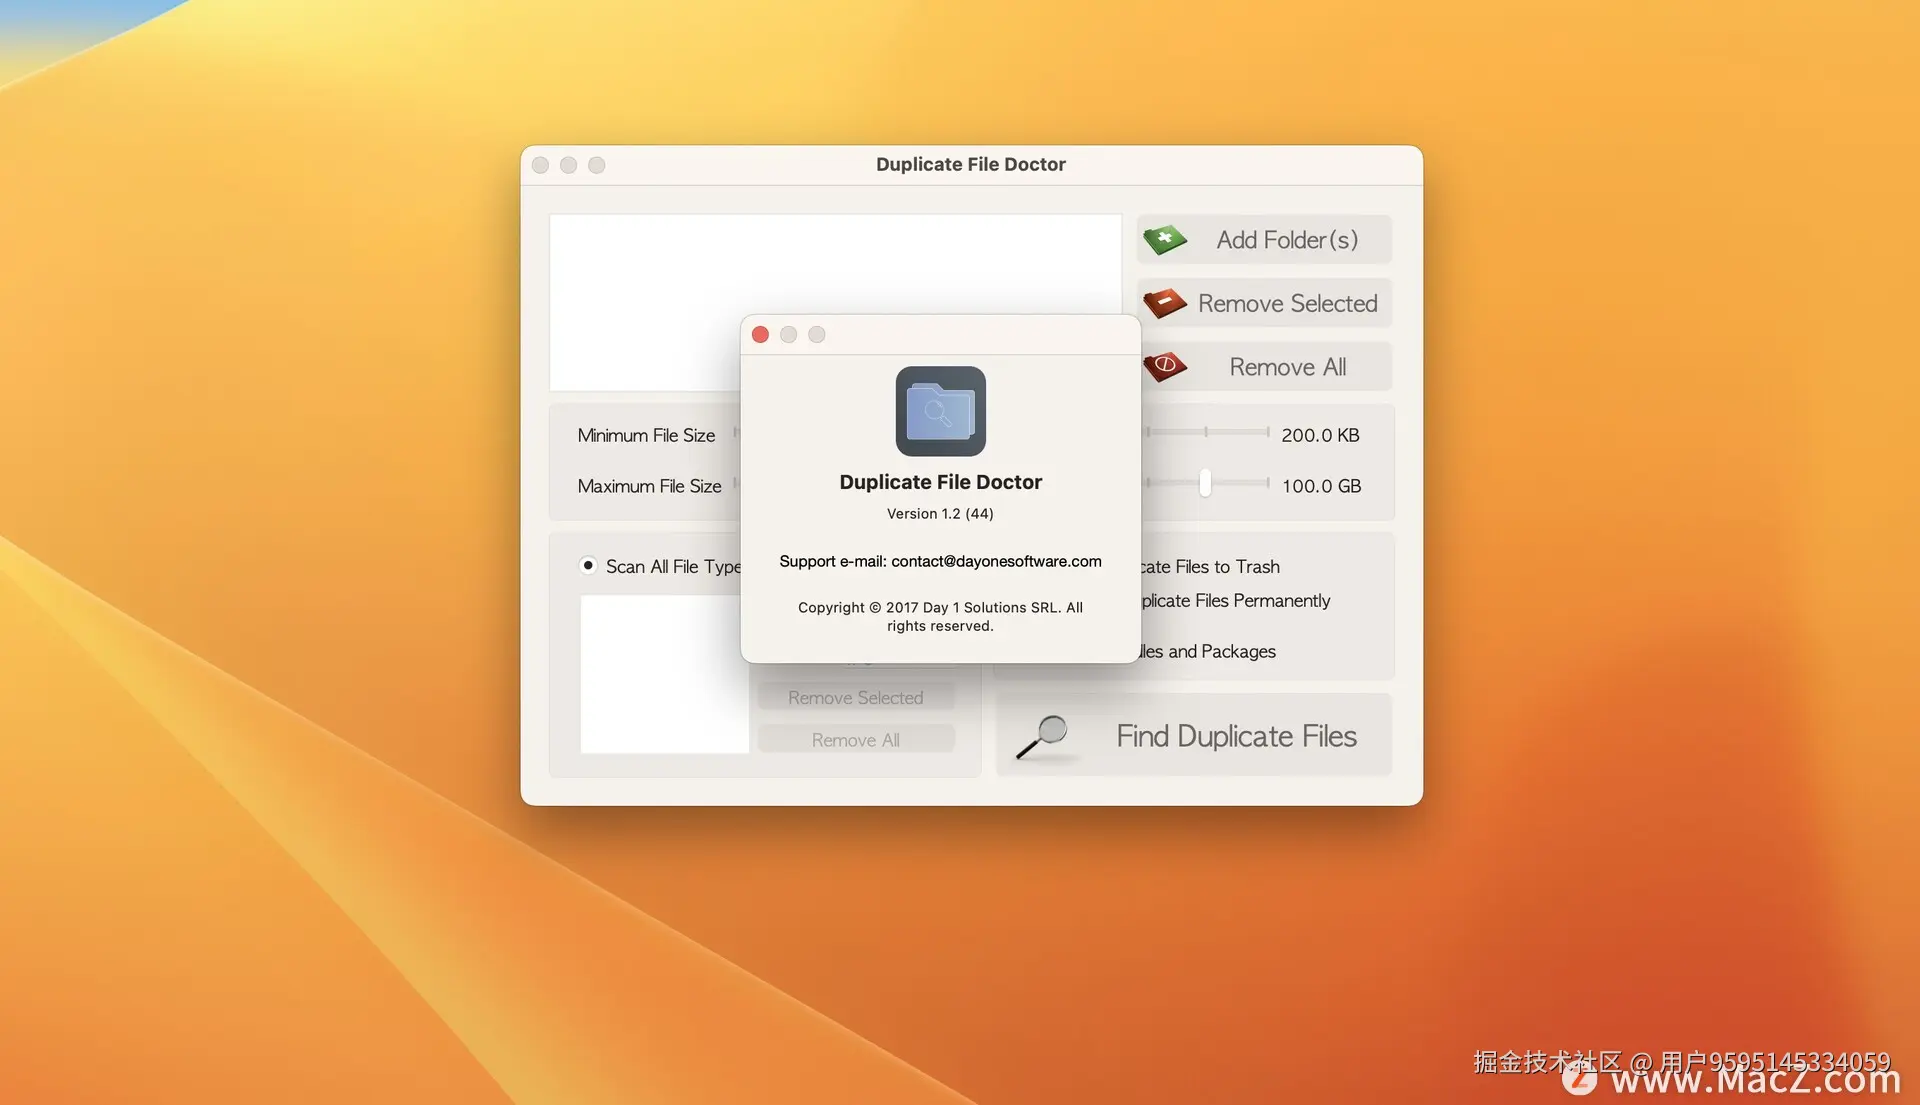This screenshot has height=1105, width=1920.
Task: Click the Maximum File Size slider handle
Action: pos(1205,484)
